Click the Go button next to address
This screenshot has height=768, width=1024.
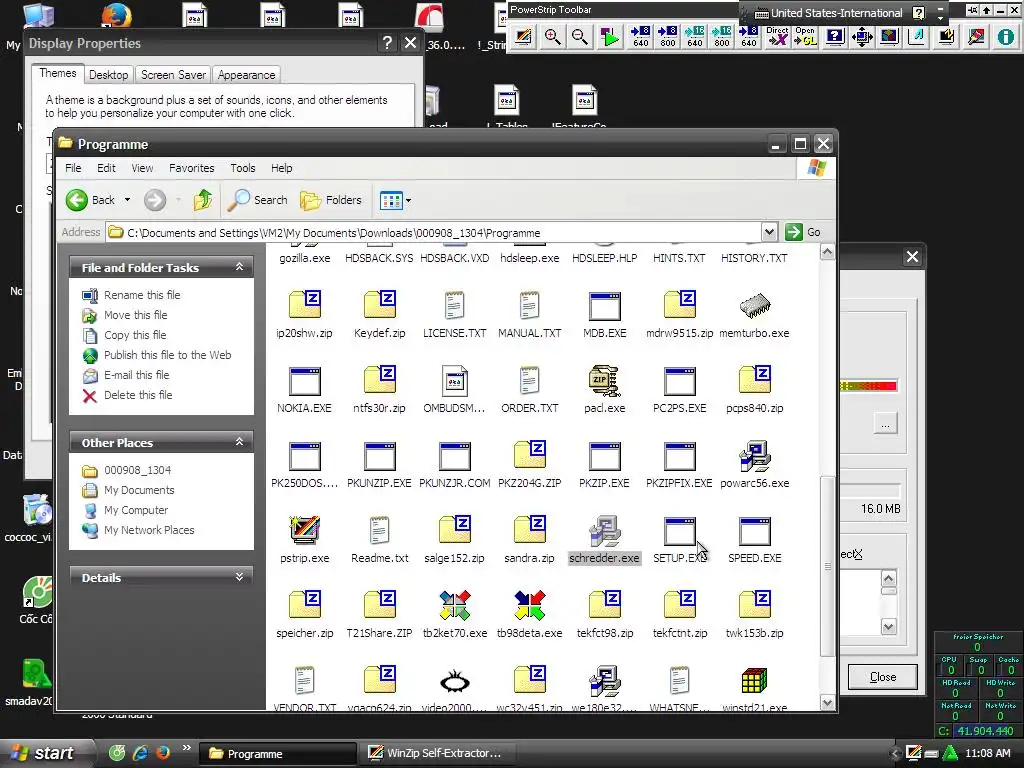(x=804, y=232)
